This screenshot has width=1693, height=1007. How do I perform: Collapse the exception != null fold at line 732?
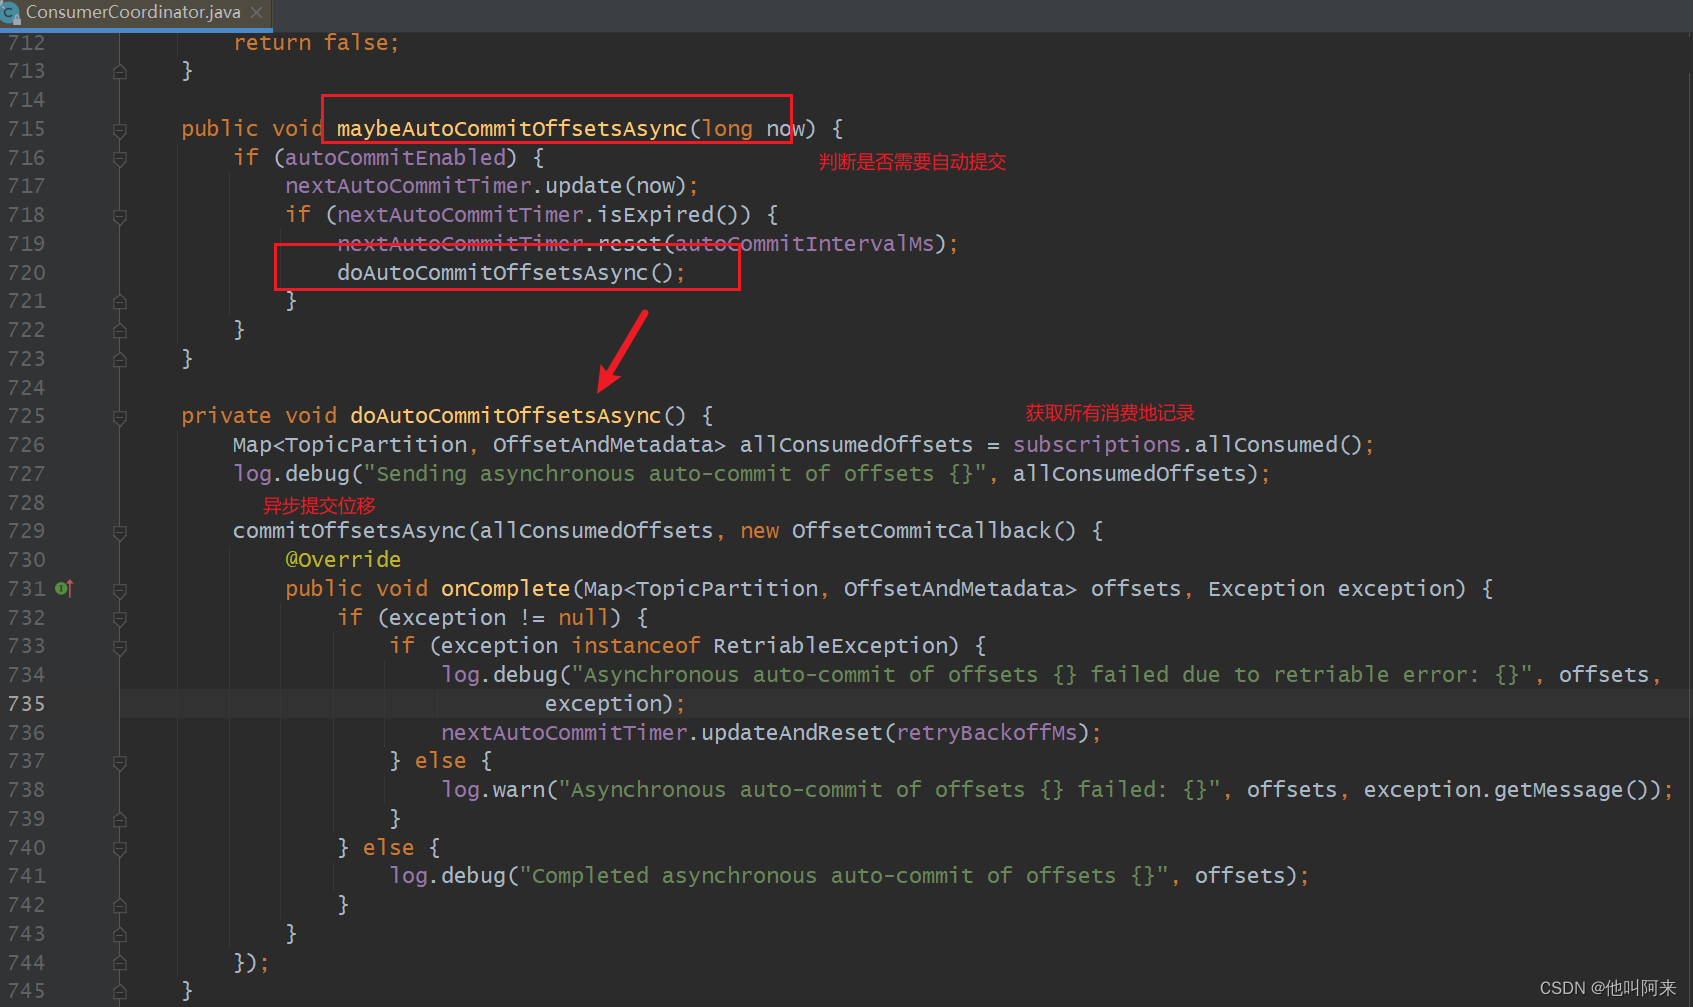[120, 619]
